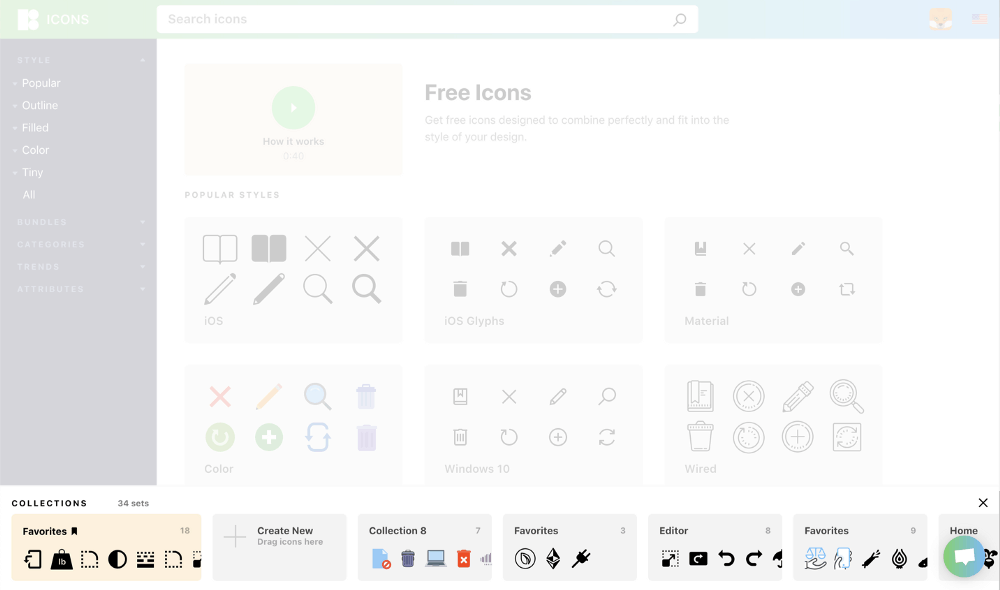The image size is (1000, 590).
Task: Click the blue trash can icon in Collection 8
Action: tap(408, 559)
